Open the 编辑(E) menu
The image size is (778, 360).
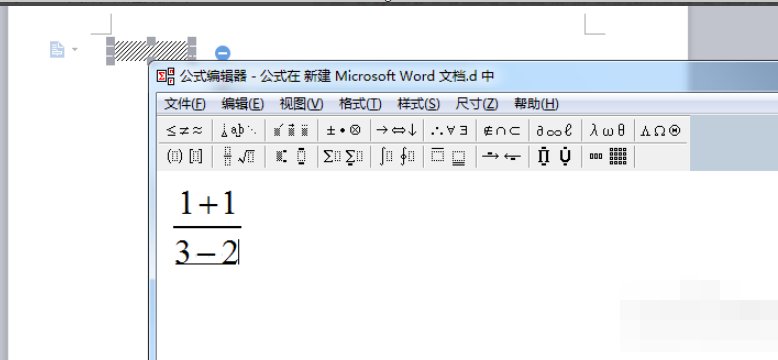243,104
